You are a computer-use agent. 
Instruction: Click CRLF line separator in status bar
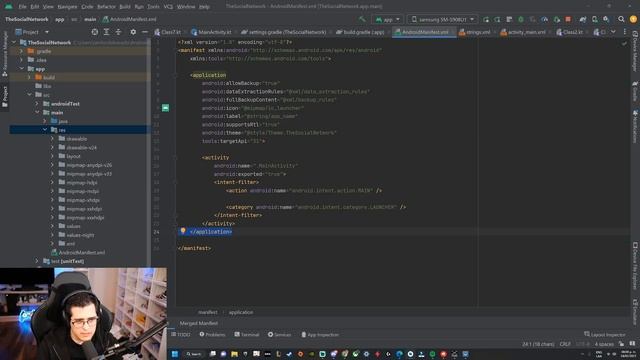pos(565,344)
